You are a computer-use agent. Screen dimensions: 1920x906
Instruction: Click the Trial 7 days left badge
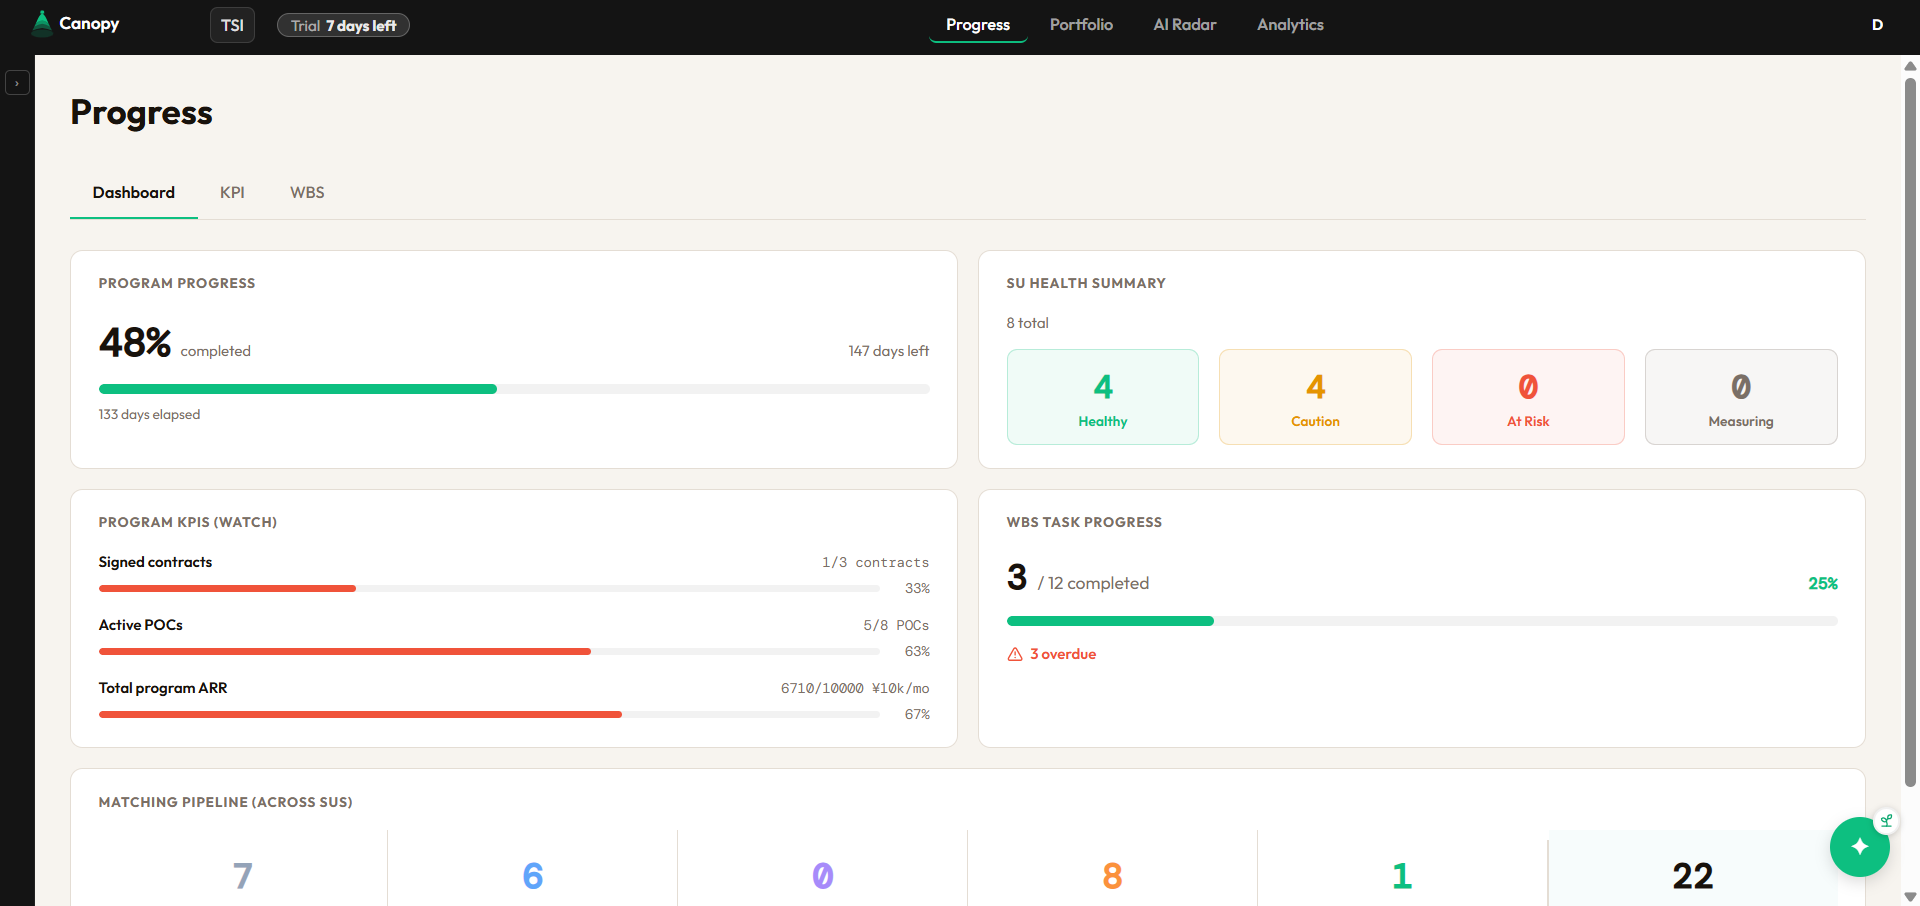[x=343, y=25]
